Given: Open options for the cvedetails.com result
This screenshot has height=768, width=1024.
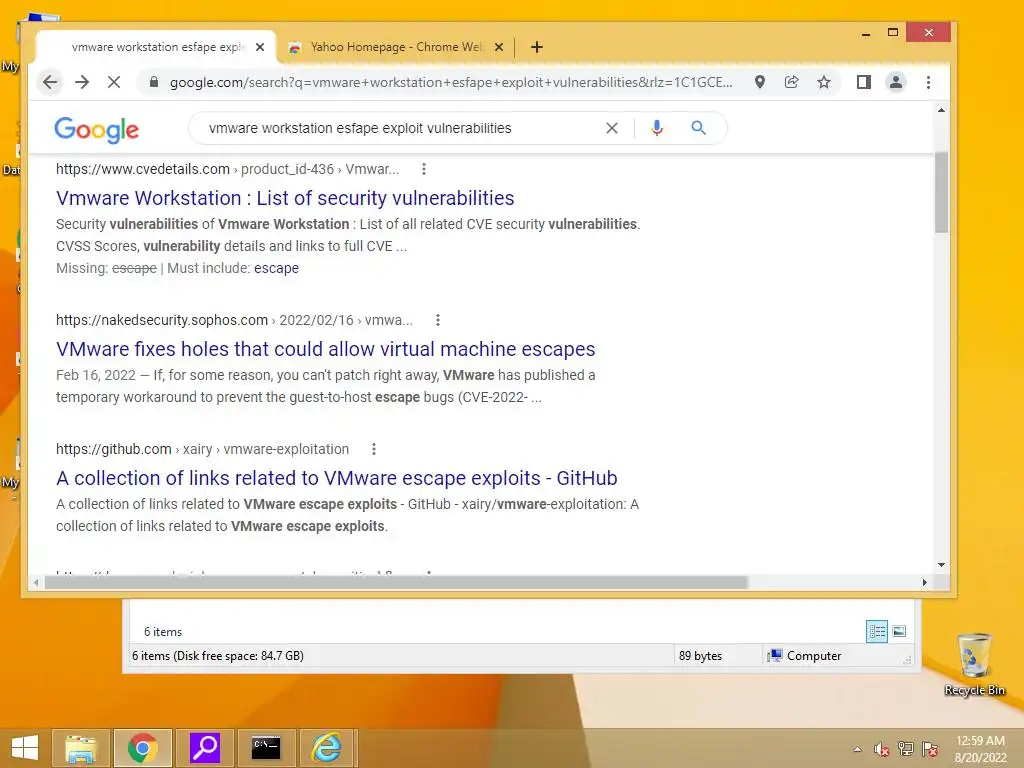Looking at the screenshot, I should [424, 169].
